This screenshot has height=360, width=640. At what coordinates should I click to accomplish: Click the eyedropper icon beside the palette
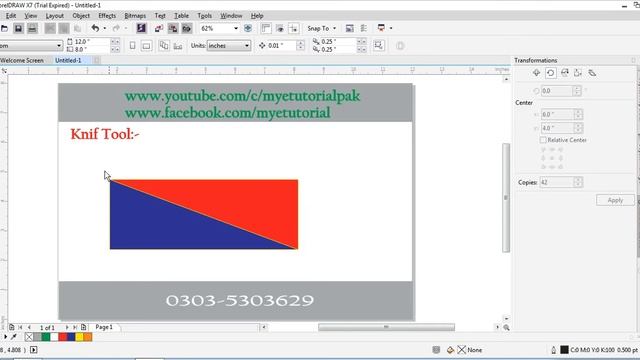click(13, 337)
